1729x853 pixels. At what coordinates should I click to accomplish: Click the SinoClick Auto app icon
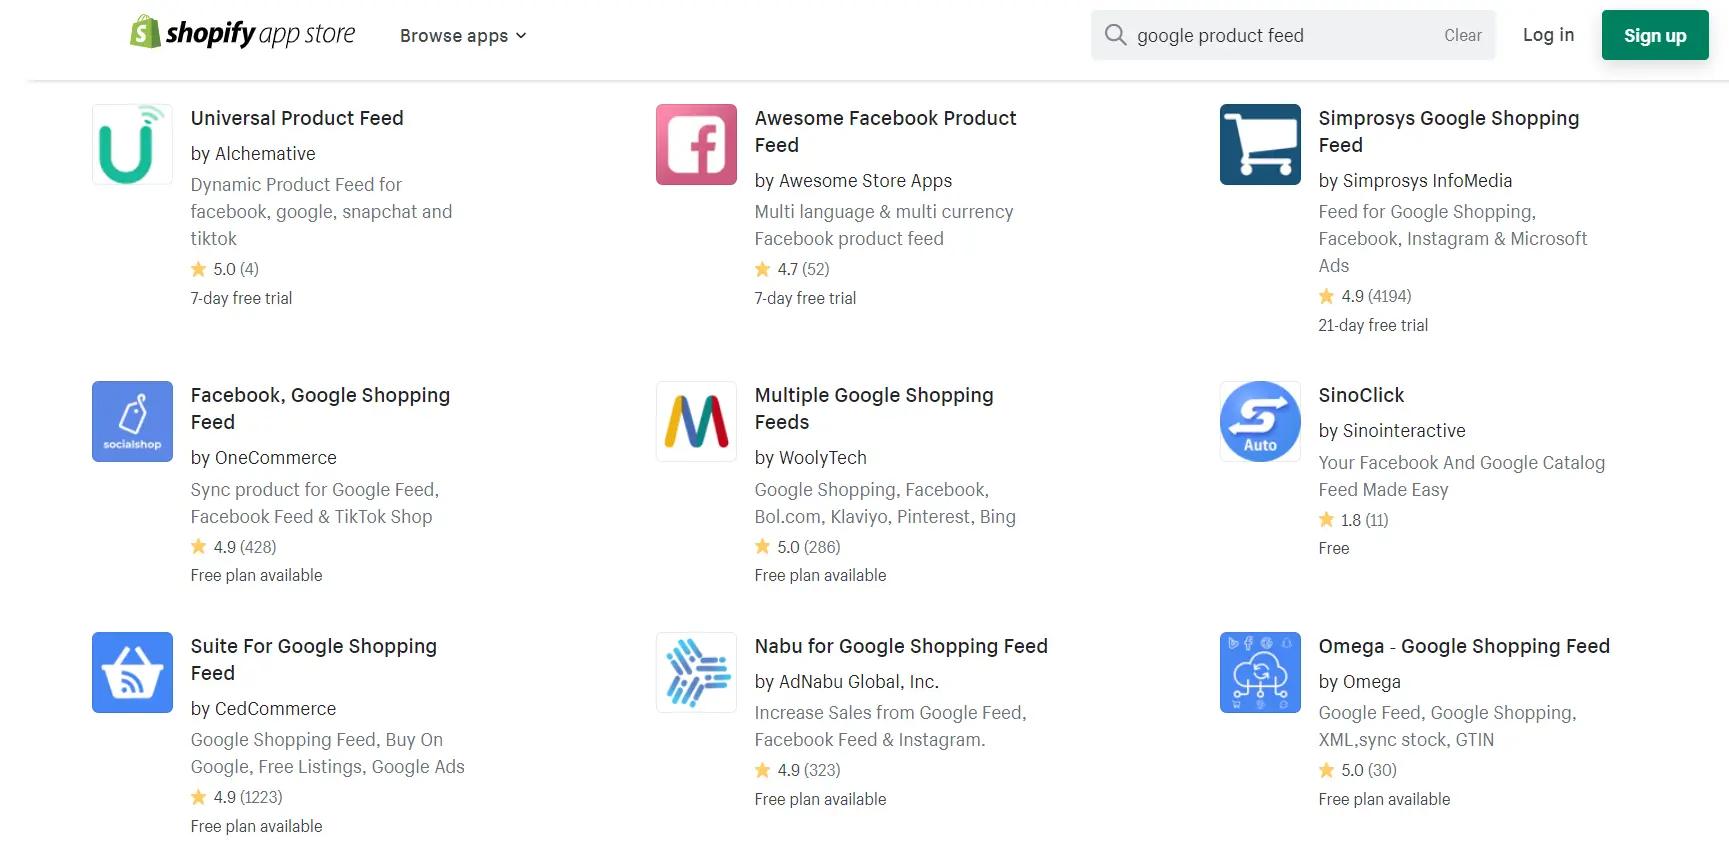point(1260,422)
